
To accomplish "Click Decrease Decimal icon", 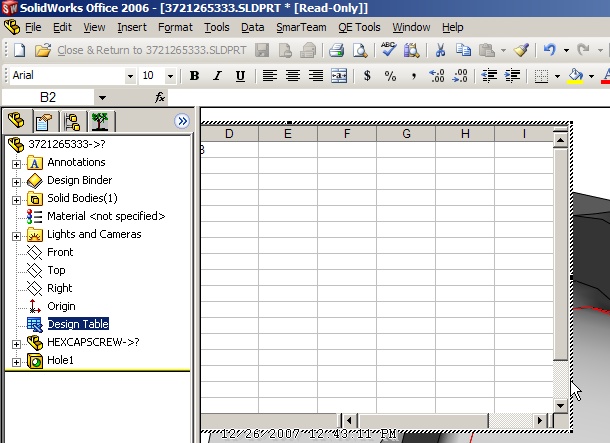I will (460, 76).
